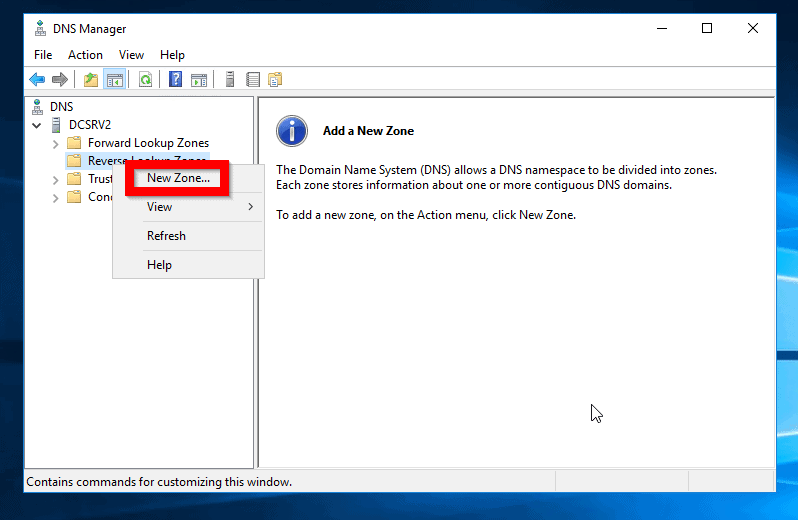Image resolution: width=798 pixels, height=520 pixels.
Task: Click the status bar message text
Action: [x=159, y=482]
